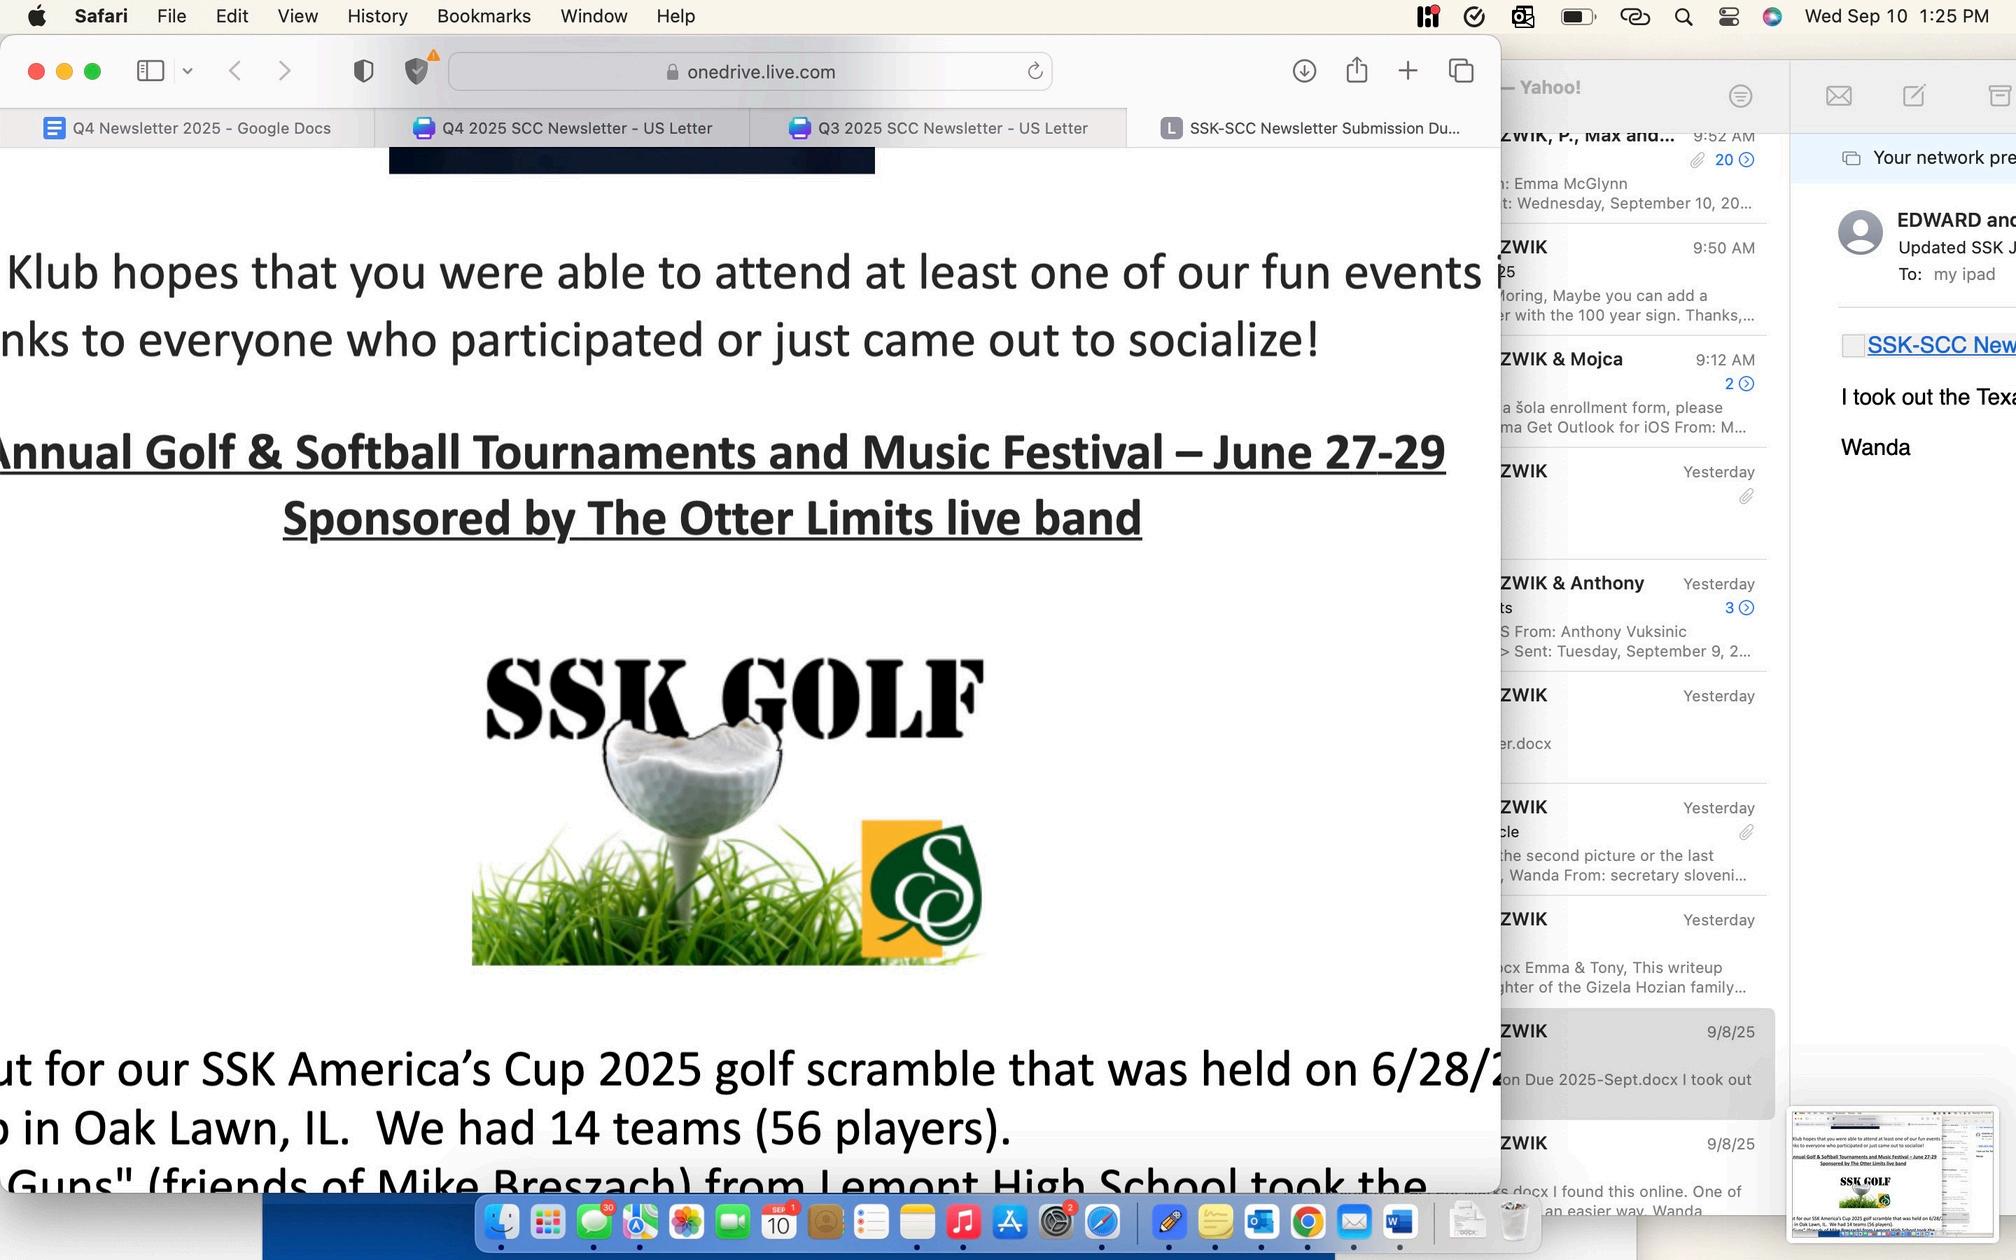Click the Safari back navigation arrow

(x=235, y=71)
